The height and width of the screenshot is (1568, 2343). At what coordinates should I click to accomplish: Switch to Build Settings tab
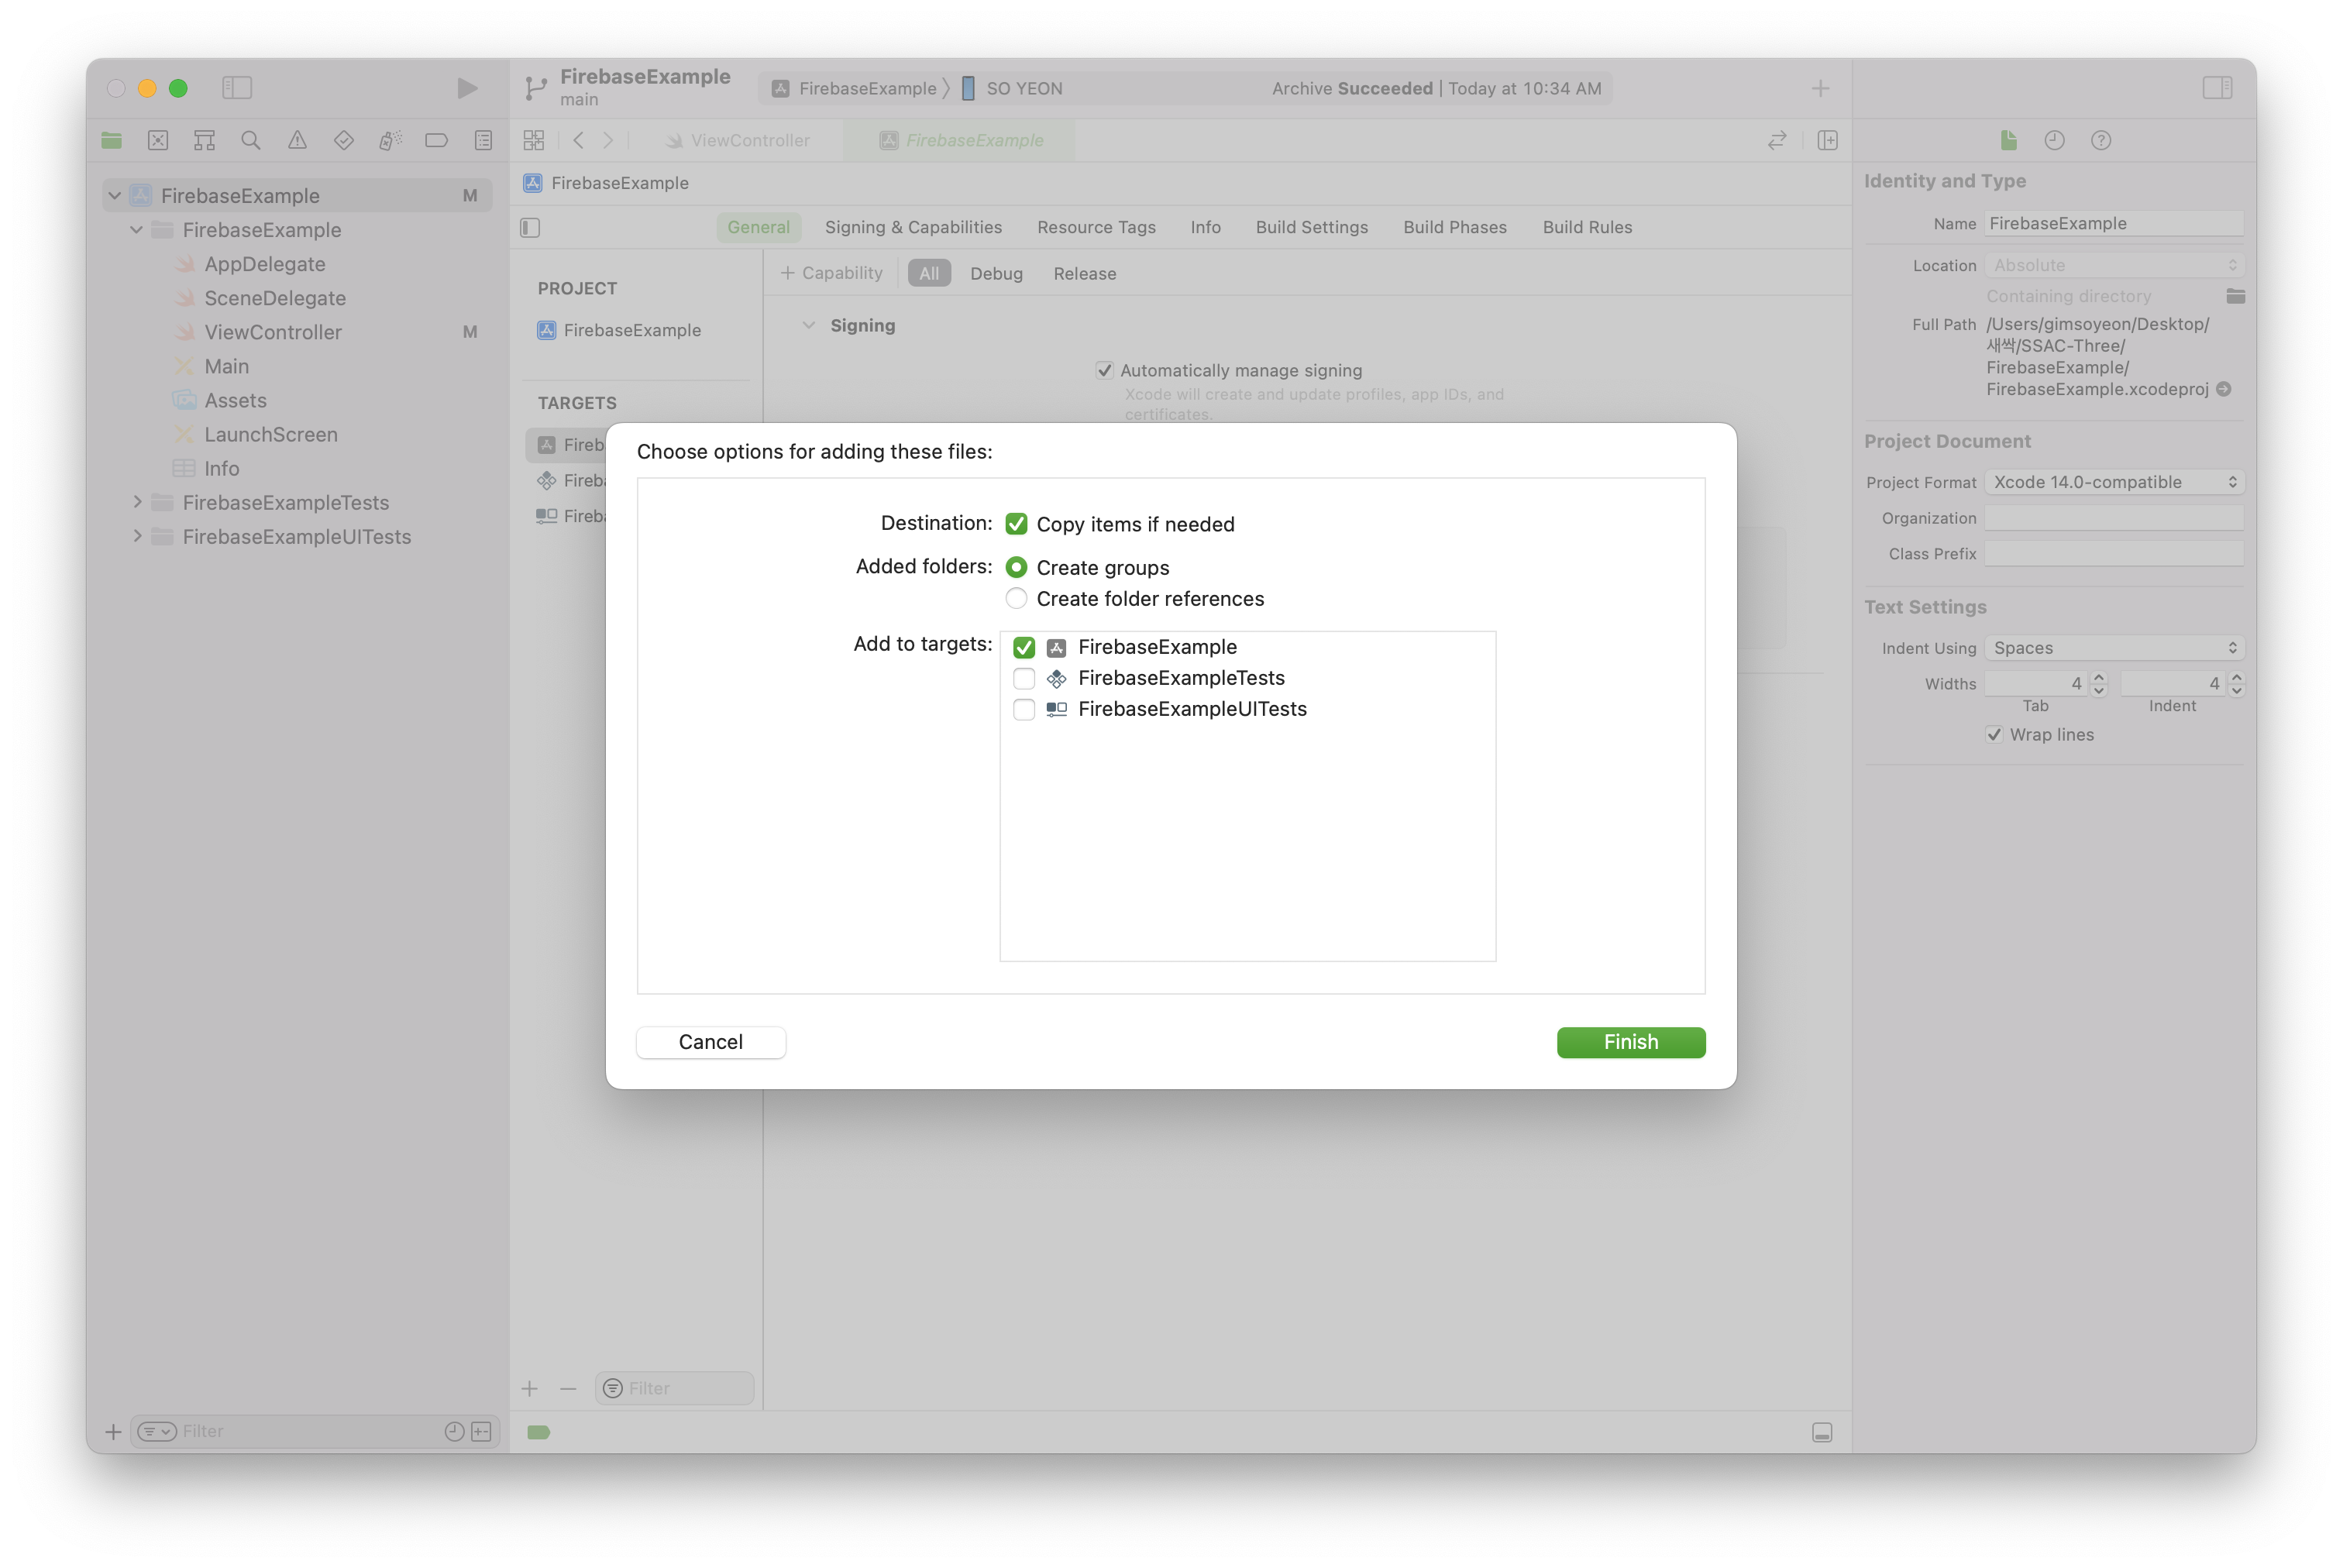(1311, 227)
